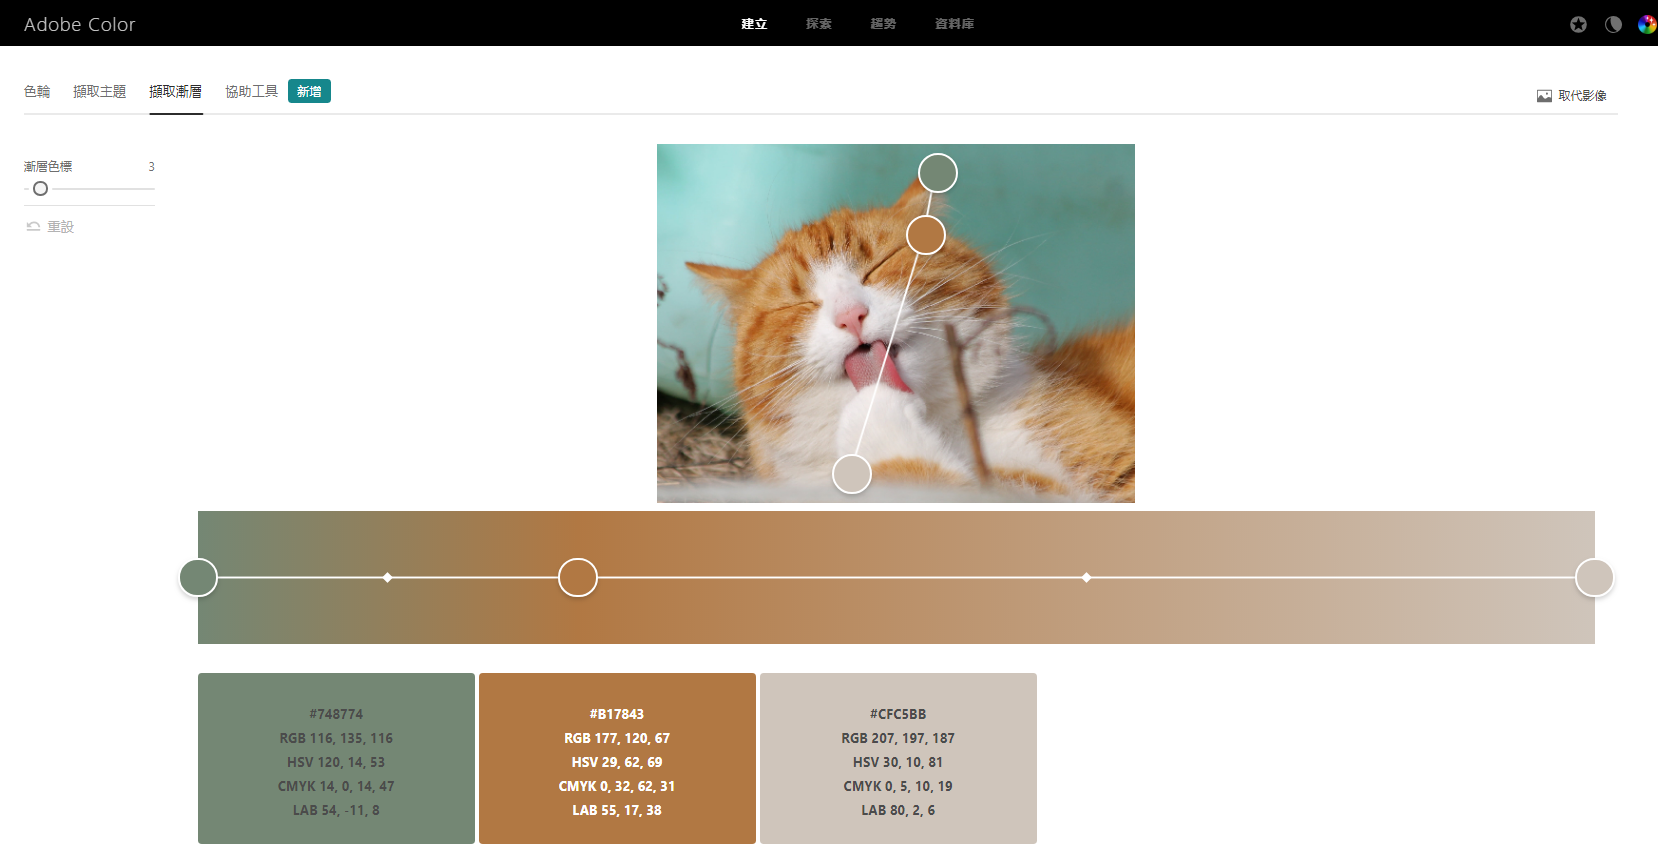Click the undo arrow icon beside 重設

[33, 227]
